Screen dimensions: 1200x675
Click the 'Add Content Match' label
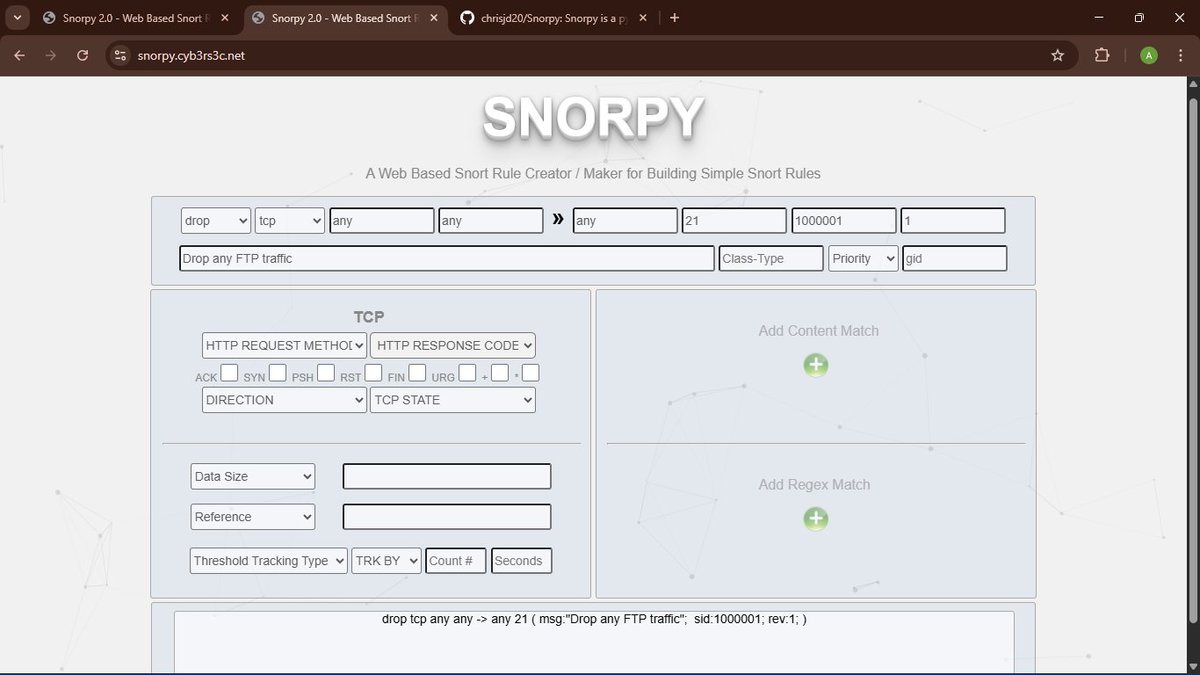pyautogui.click(x=818, y=331)
